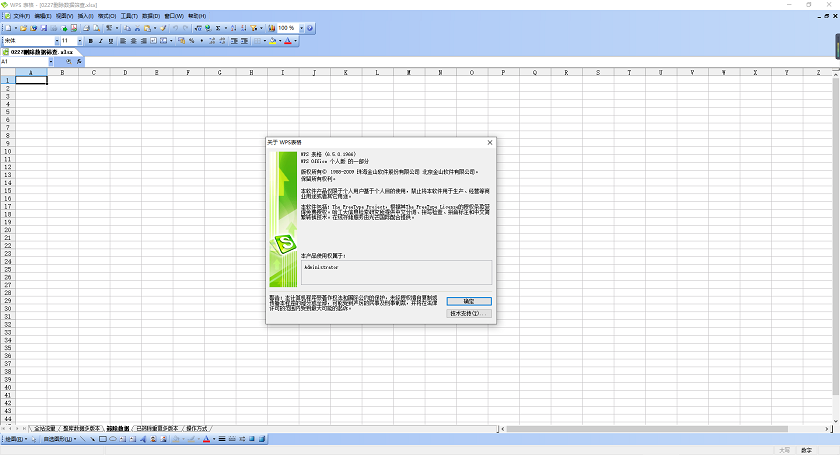Increase the cell indent
Screen dimensions: 840x455
[244, 41]
